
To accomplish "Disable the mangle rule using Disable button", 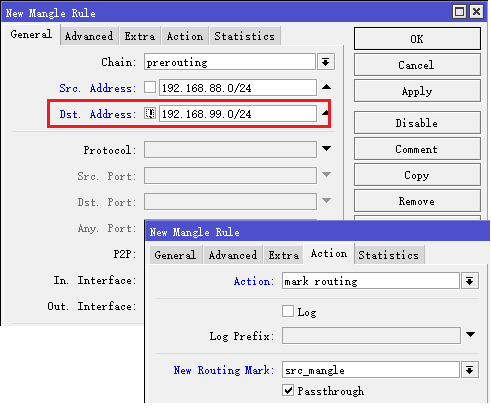I will pos(417,123).
